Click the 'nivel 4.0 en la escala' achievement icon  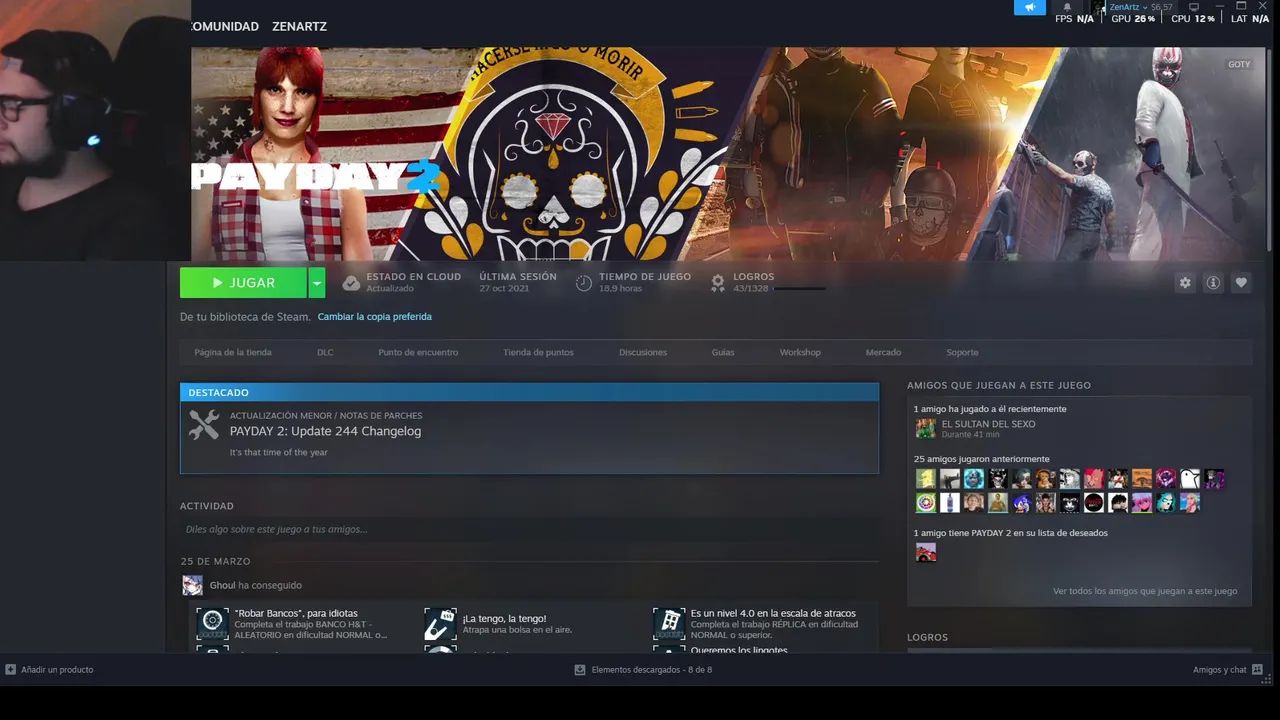669,623
